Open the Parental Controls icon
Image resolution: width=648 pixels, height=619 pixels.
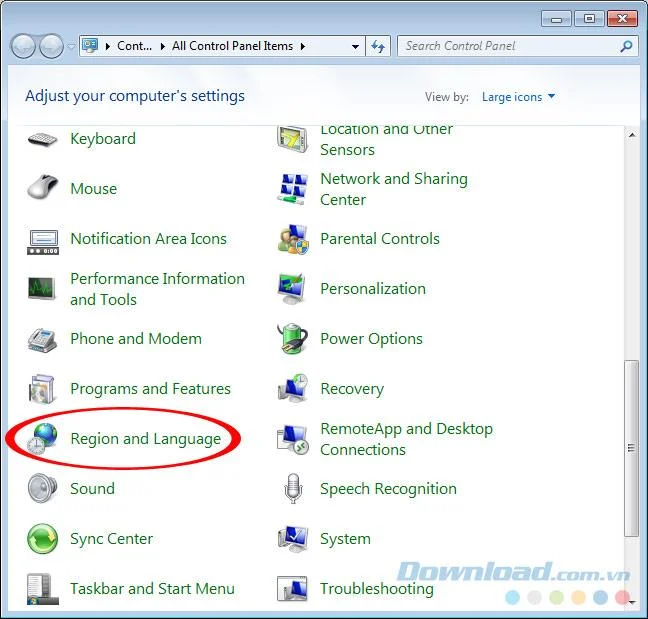click(293, 239)
